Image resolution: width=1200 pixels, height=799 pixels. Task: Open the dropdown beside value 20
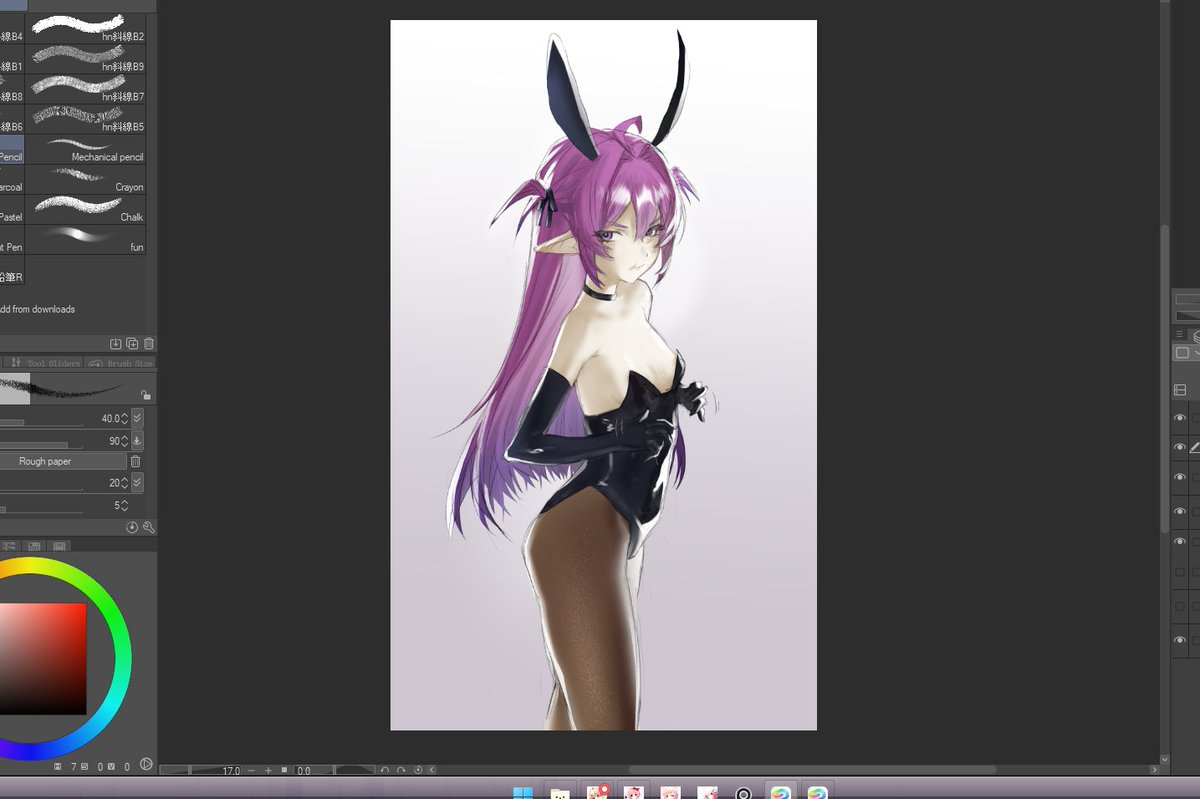pyautogui.click(x=137, y=482)
